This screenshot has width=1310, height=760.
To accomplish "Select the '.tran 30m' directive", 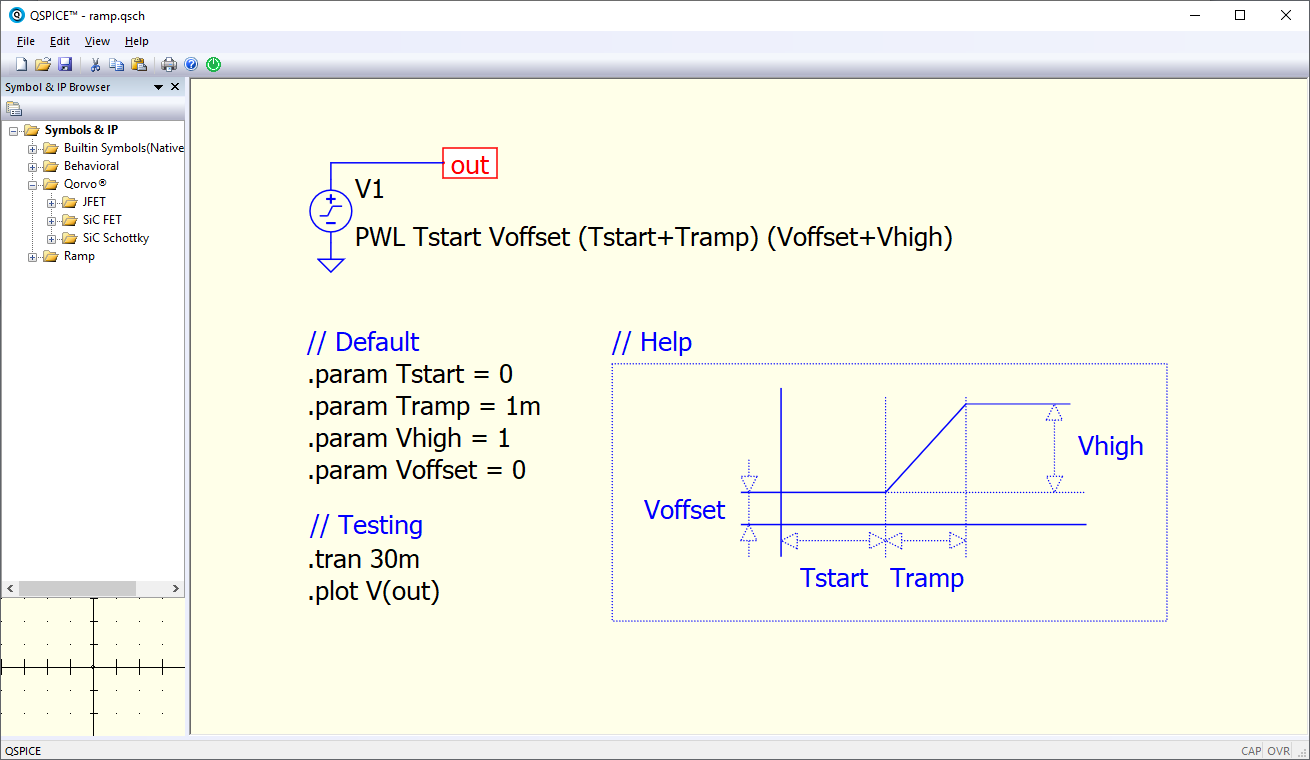I will pyautogui.click(x=364, y=558).
